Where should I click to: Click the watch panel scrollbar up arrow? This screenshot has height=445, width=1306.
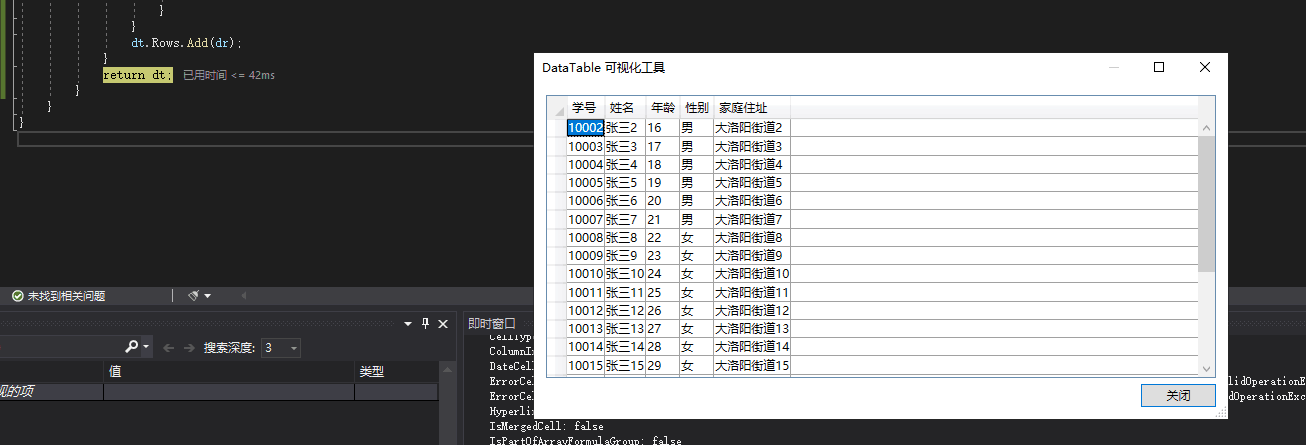[446, 371]
